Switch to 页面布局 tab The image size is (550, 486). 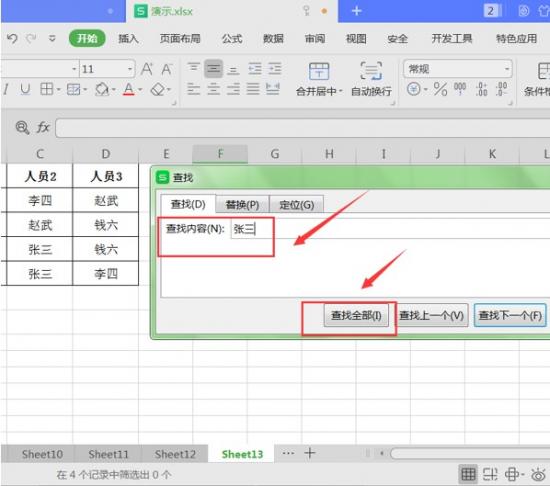tap(180, 38)
